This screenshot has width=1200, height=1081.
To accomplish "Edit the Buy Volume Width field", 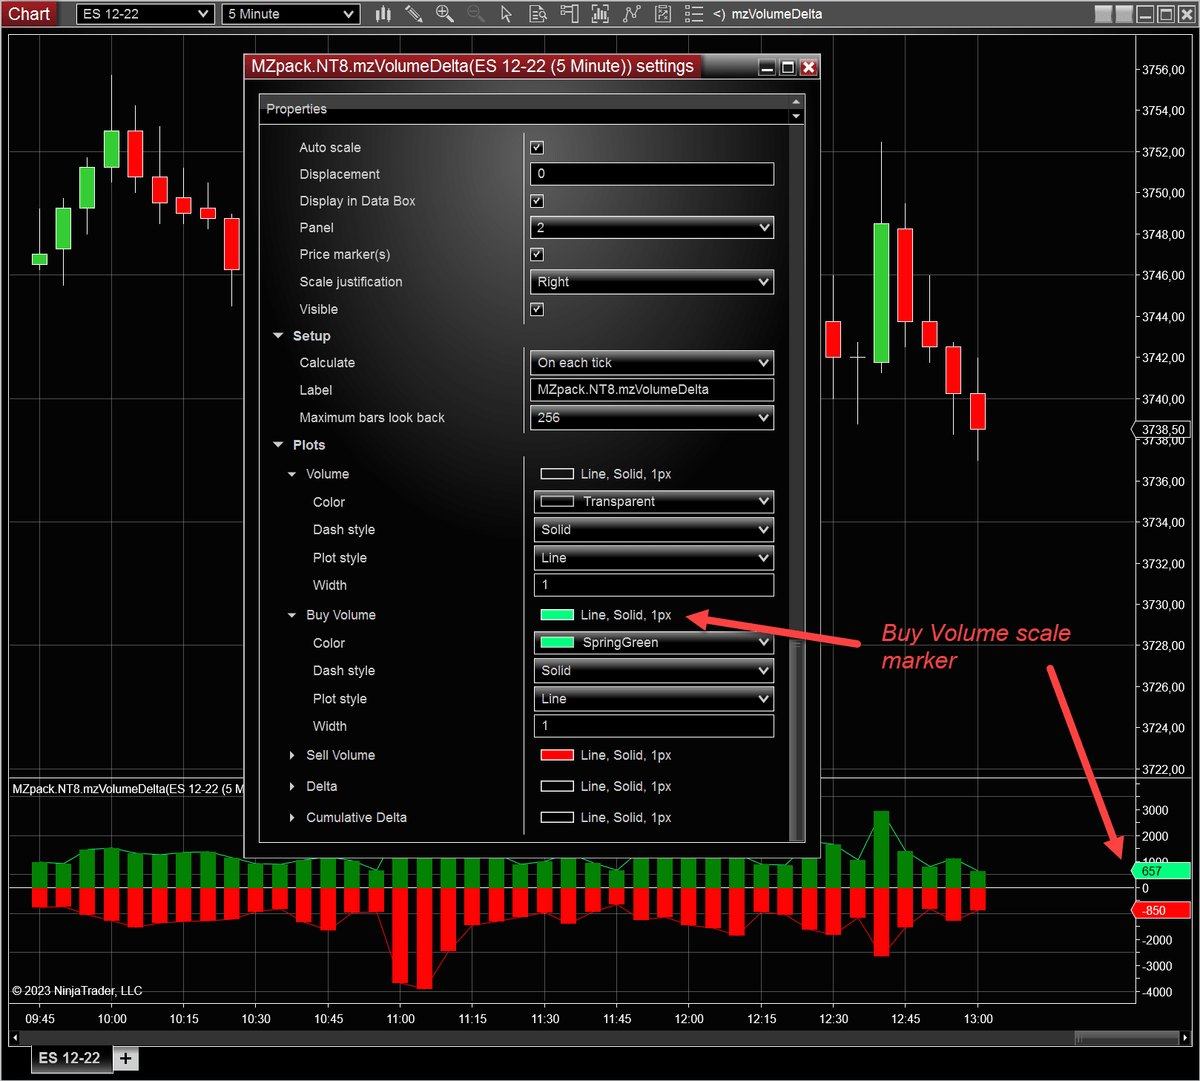I will (654, 726).
